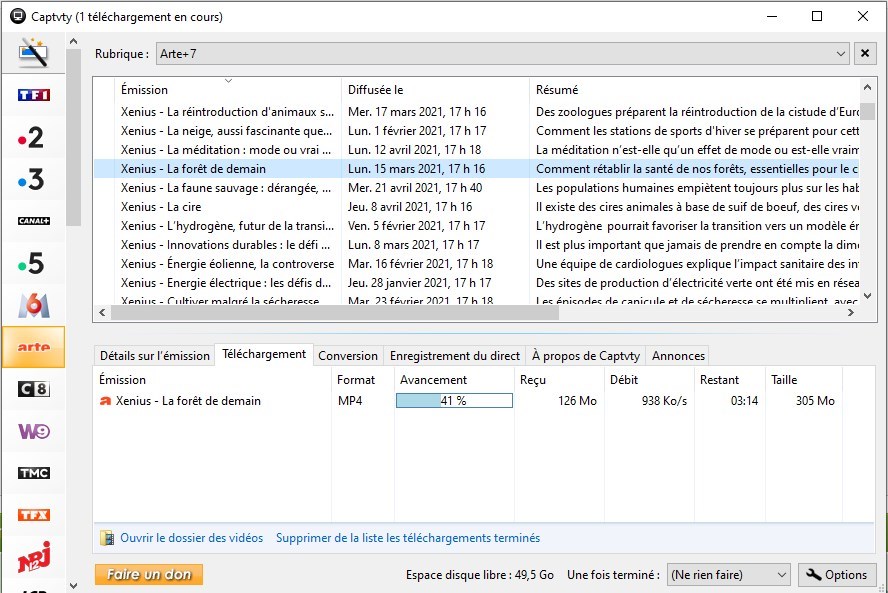The height and width of the screenshot is (593, 888).
Task: Select the M6 channel icon
Action: coord(33,305)
